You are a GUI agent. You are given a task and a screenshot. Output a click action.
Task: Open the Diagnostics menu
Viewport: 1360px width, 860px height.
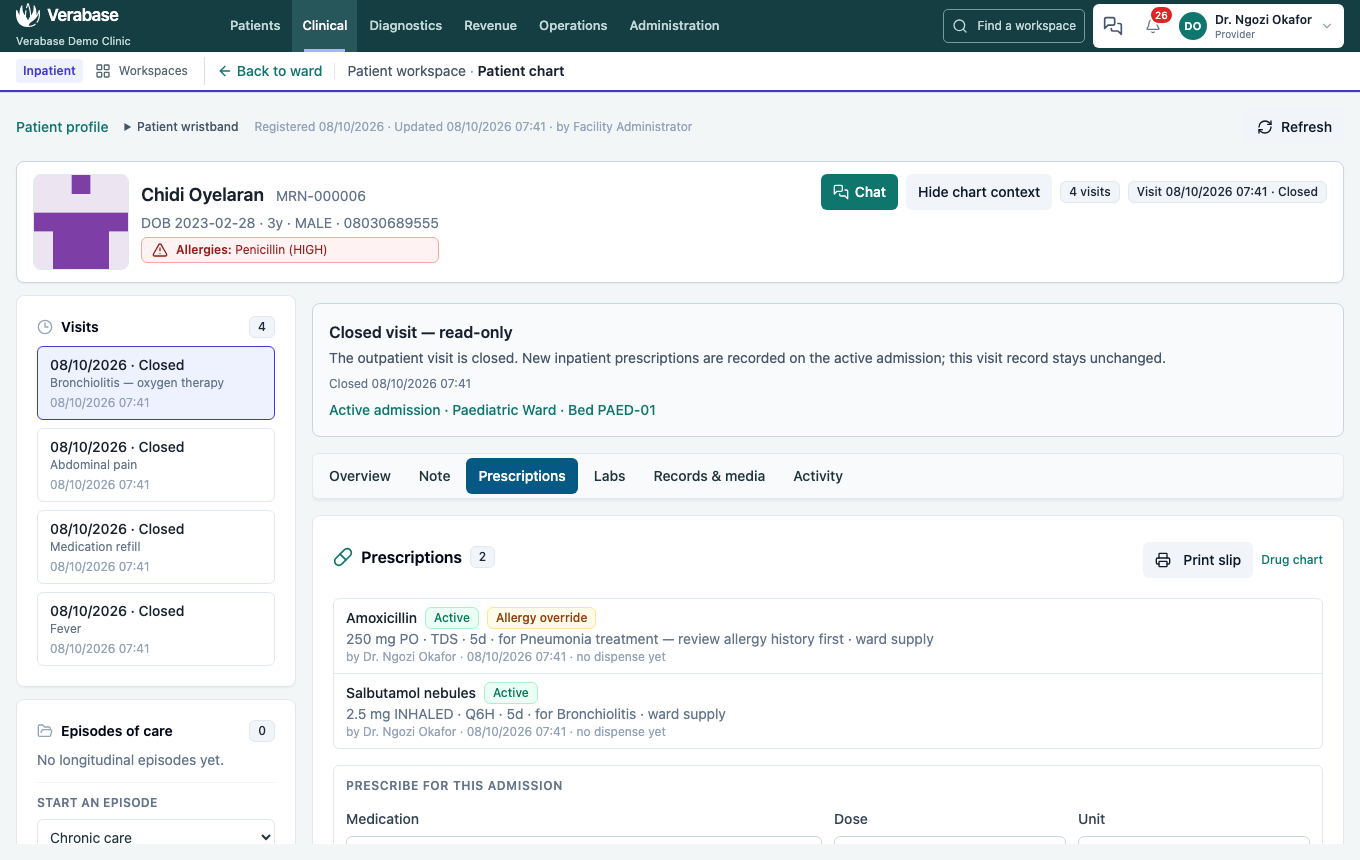tap(406, 26)
